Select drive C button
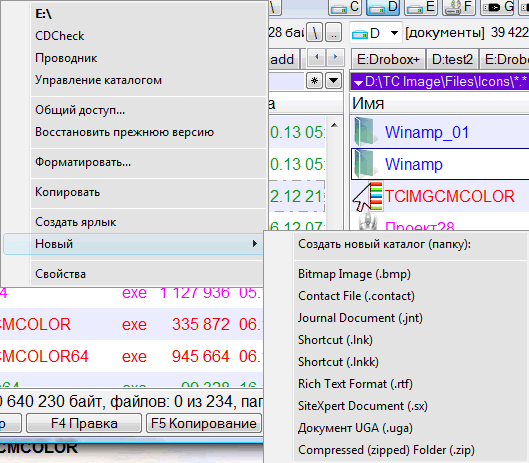 (x=345, y=7)
